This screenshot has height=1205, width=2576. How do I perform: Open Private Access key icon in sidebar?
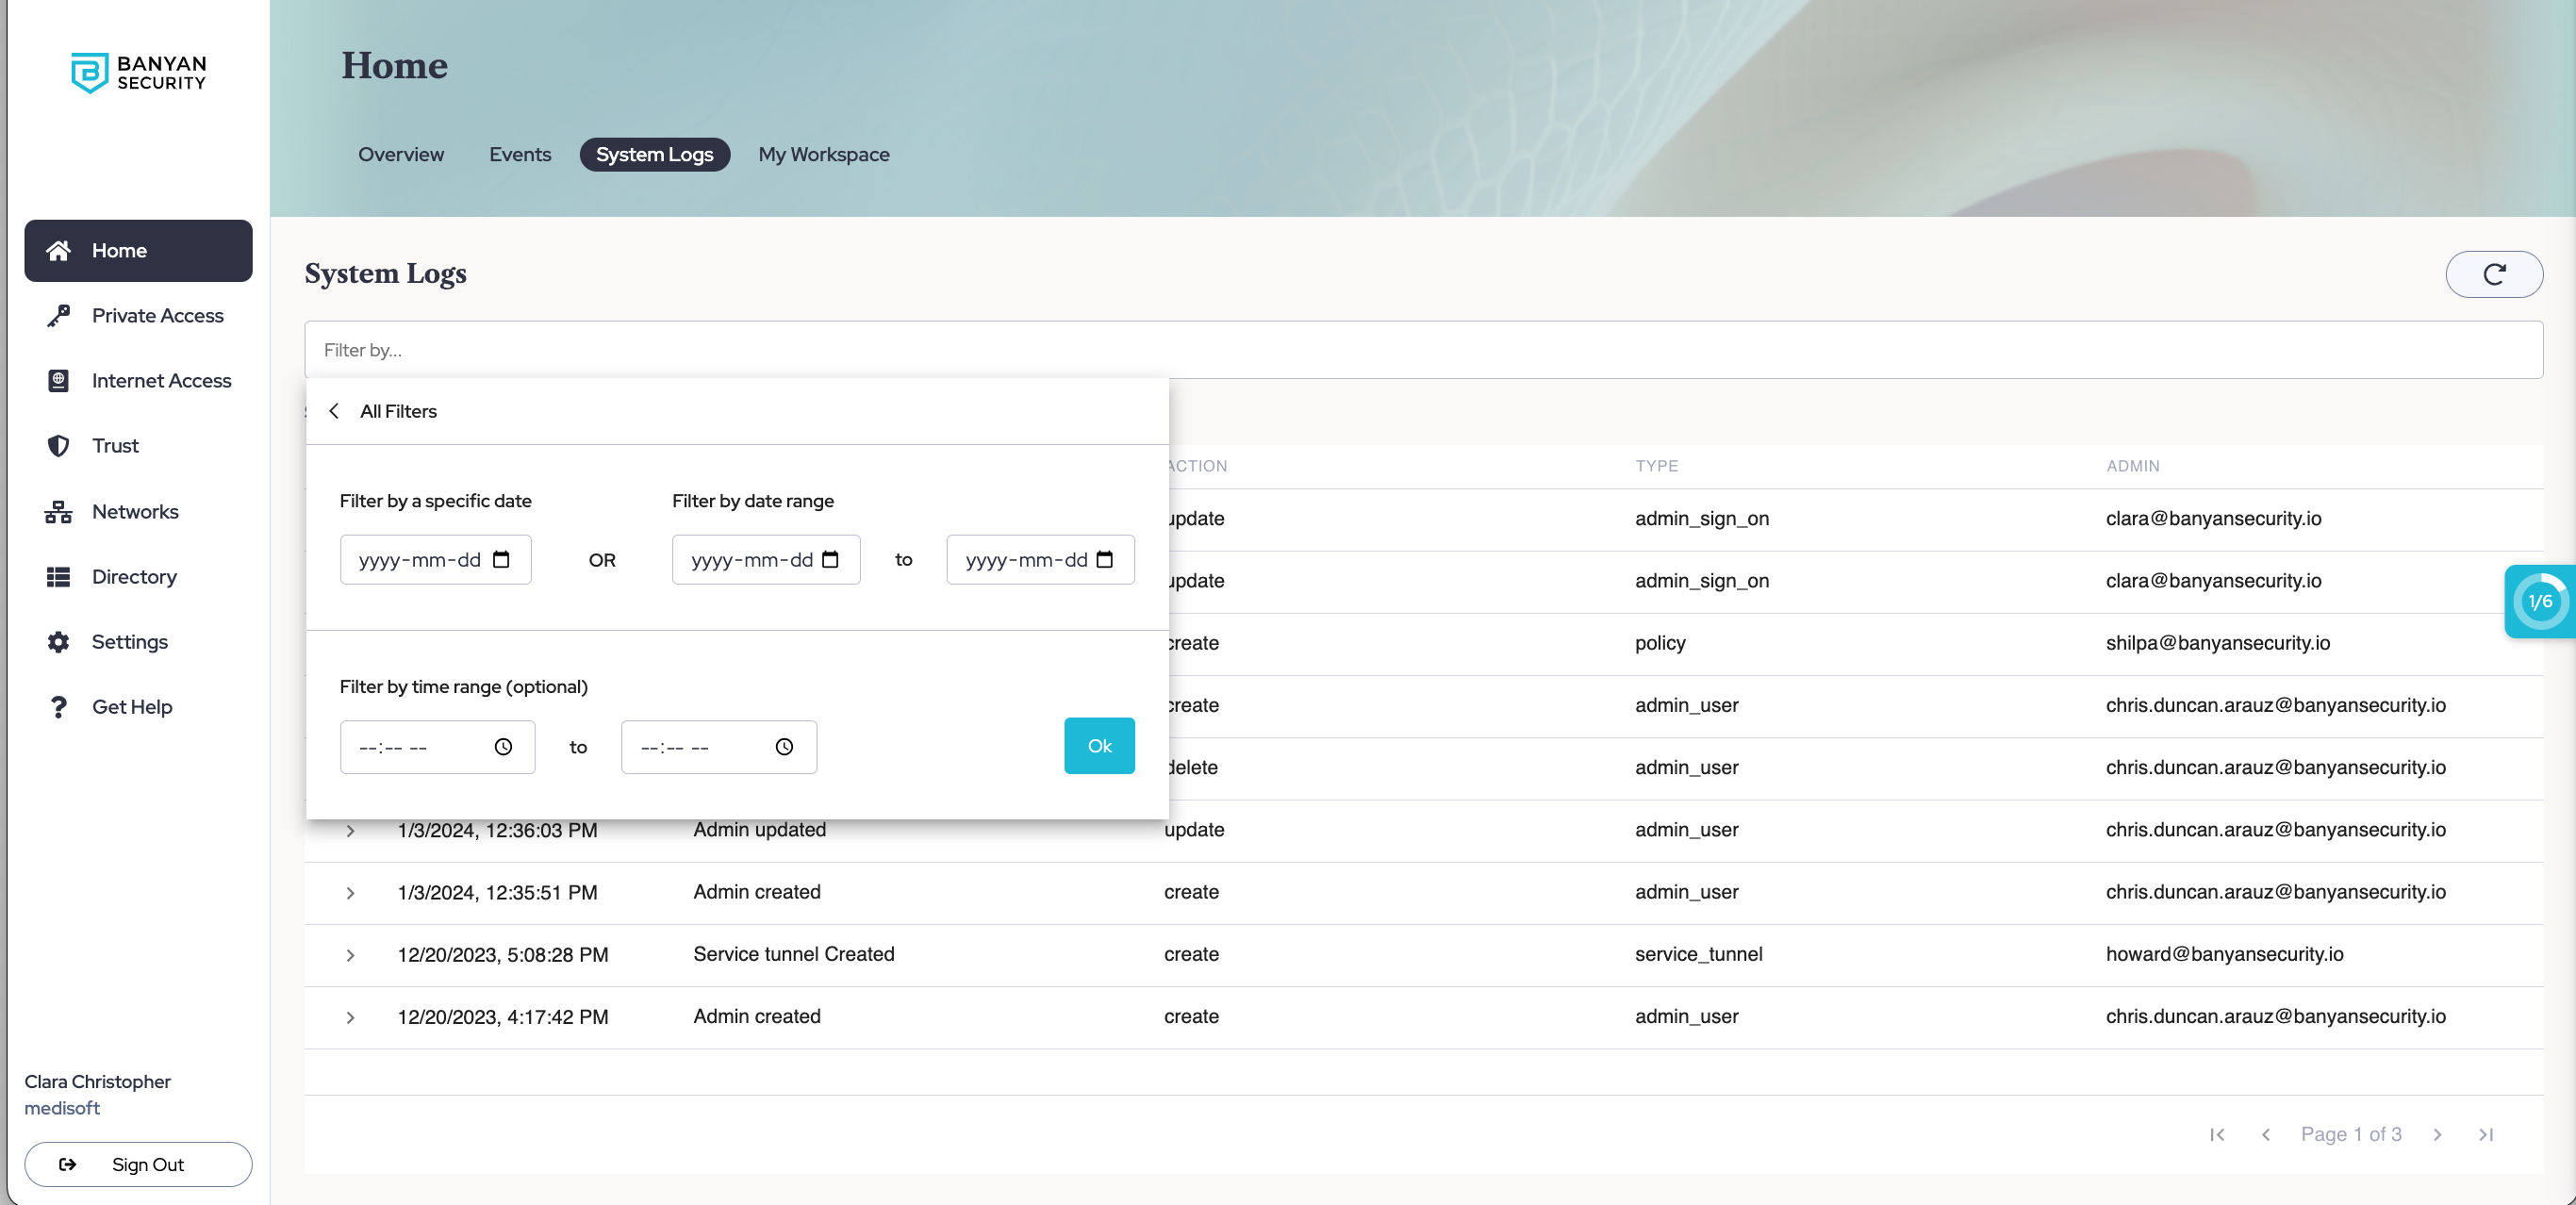tap(58, 316)
